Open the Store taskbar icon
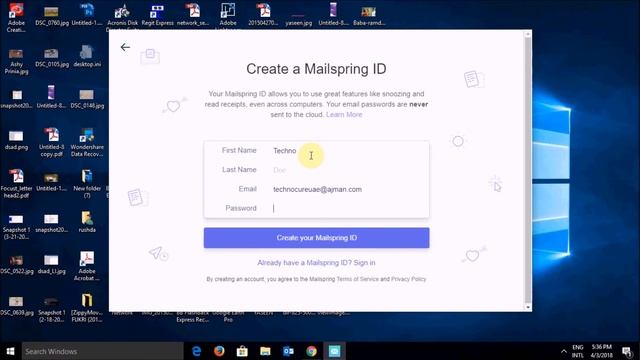Image resolution: width=640 pixels, height=360 pixels. coord(242,351)
